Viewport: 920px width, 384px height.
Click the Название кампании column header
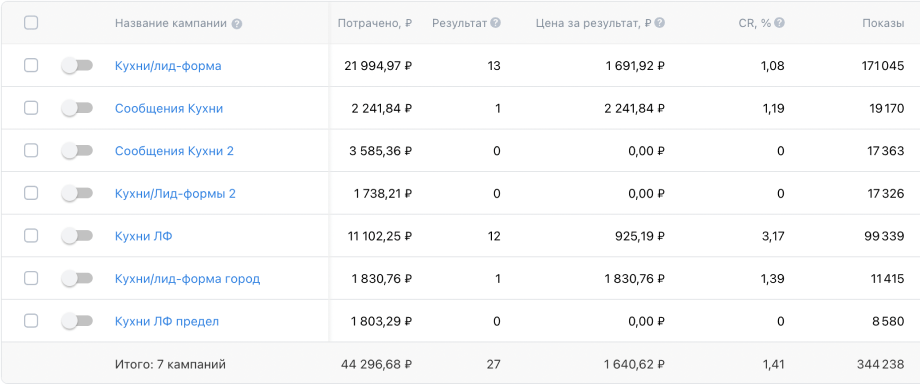(x=171, y=23)
